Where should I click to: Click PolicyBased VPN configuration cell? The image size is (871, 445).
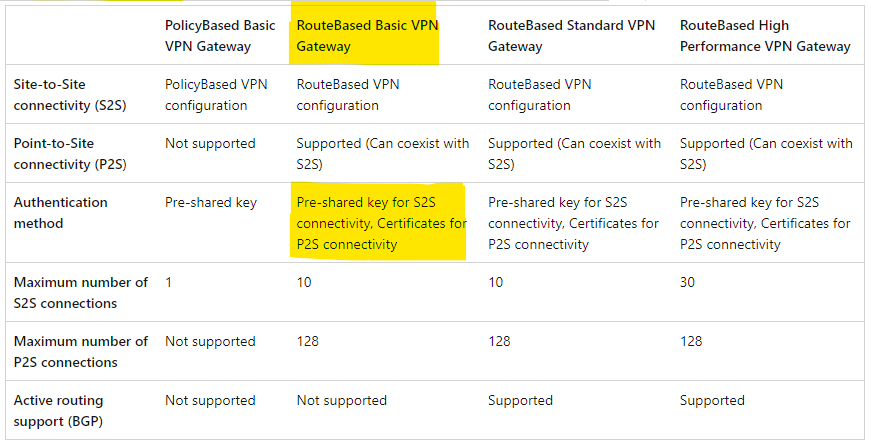216,94
